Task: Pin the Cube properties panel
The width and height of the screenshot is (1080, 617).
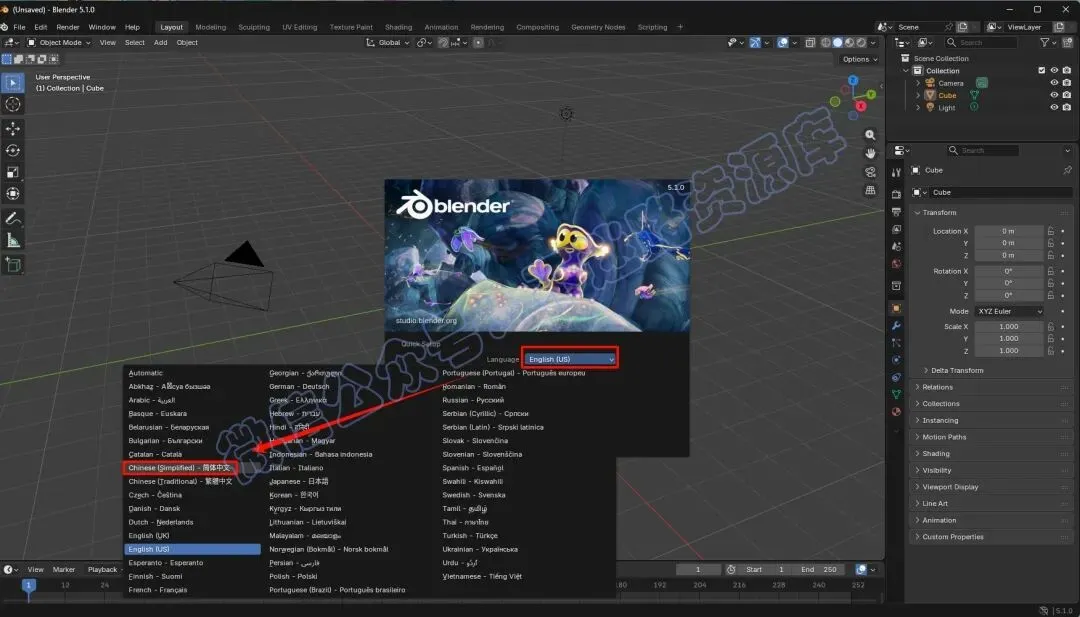Action: [x=1067, y=170]
